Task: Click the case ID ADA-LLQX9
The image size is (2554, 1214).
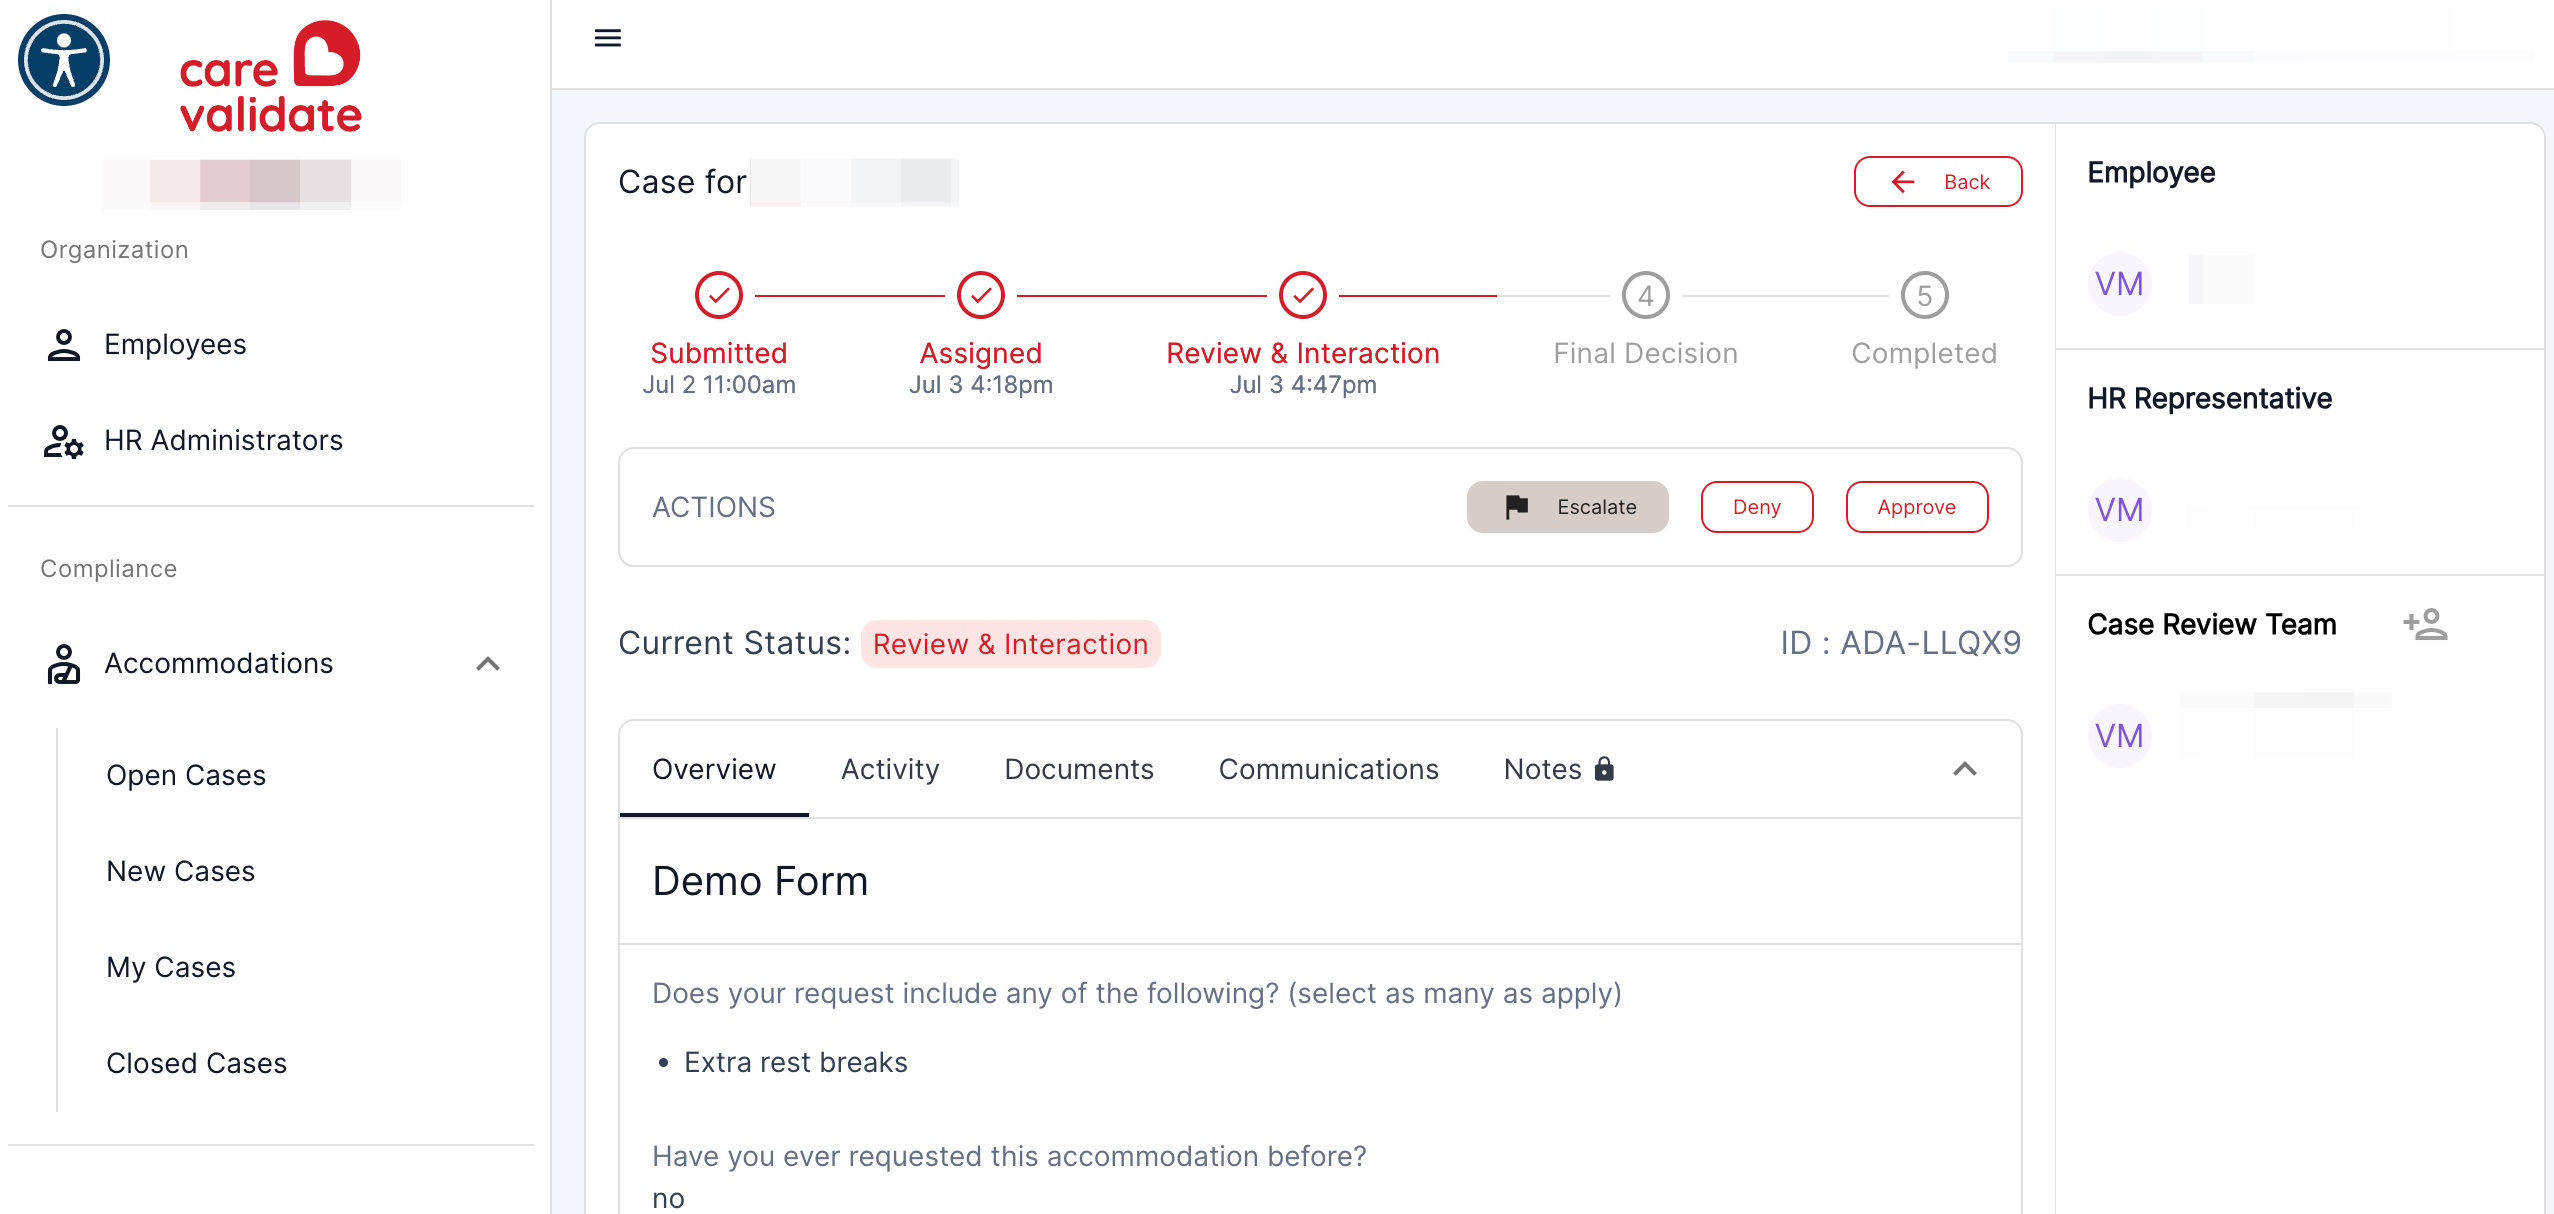Action: tap(1900, 643)
